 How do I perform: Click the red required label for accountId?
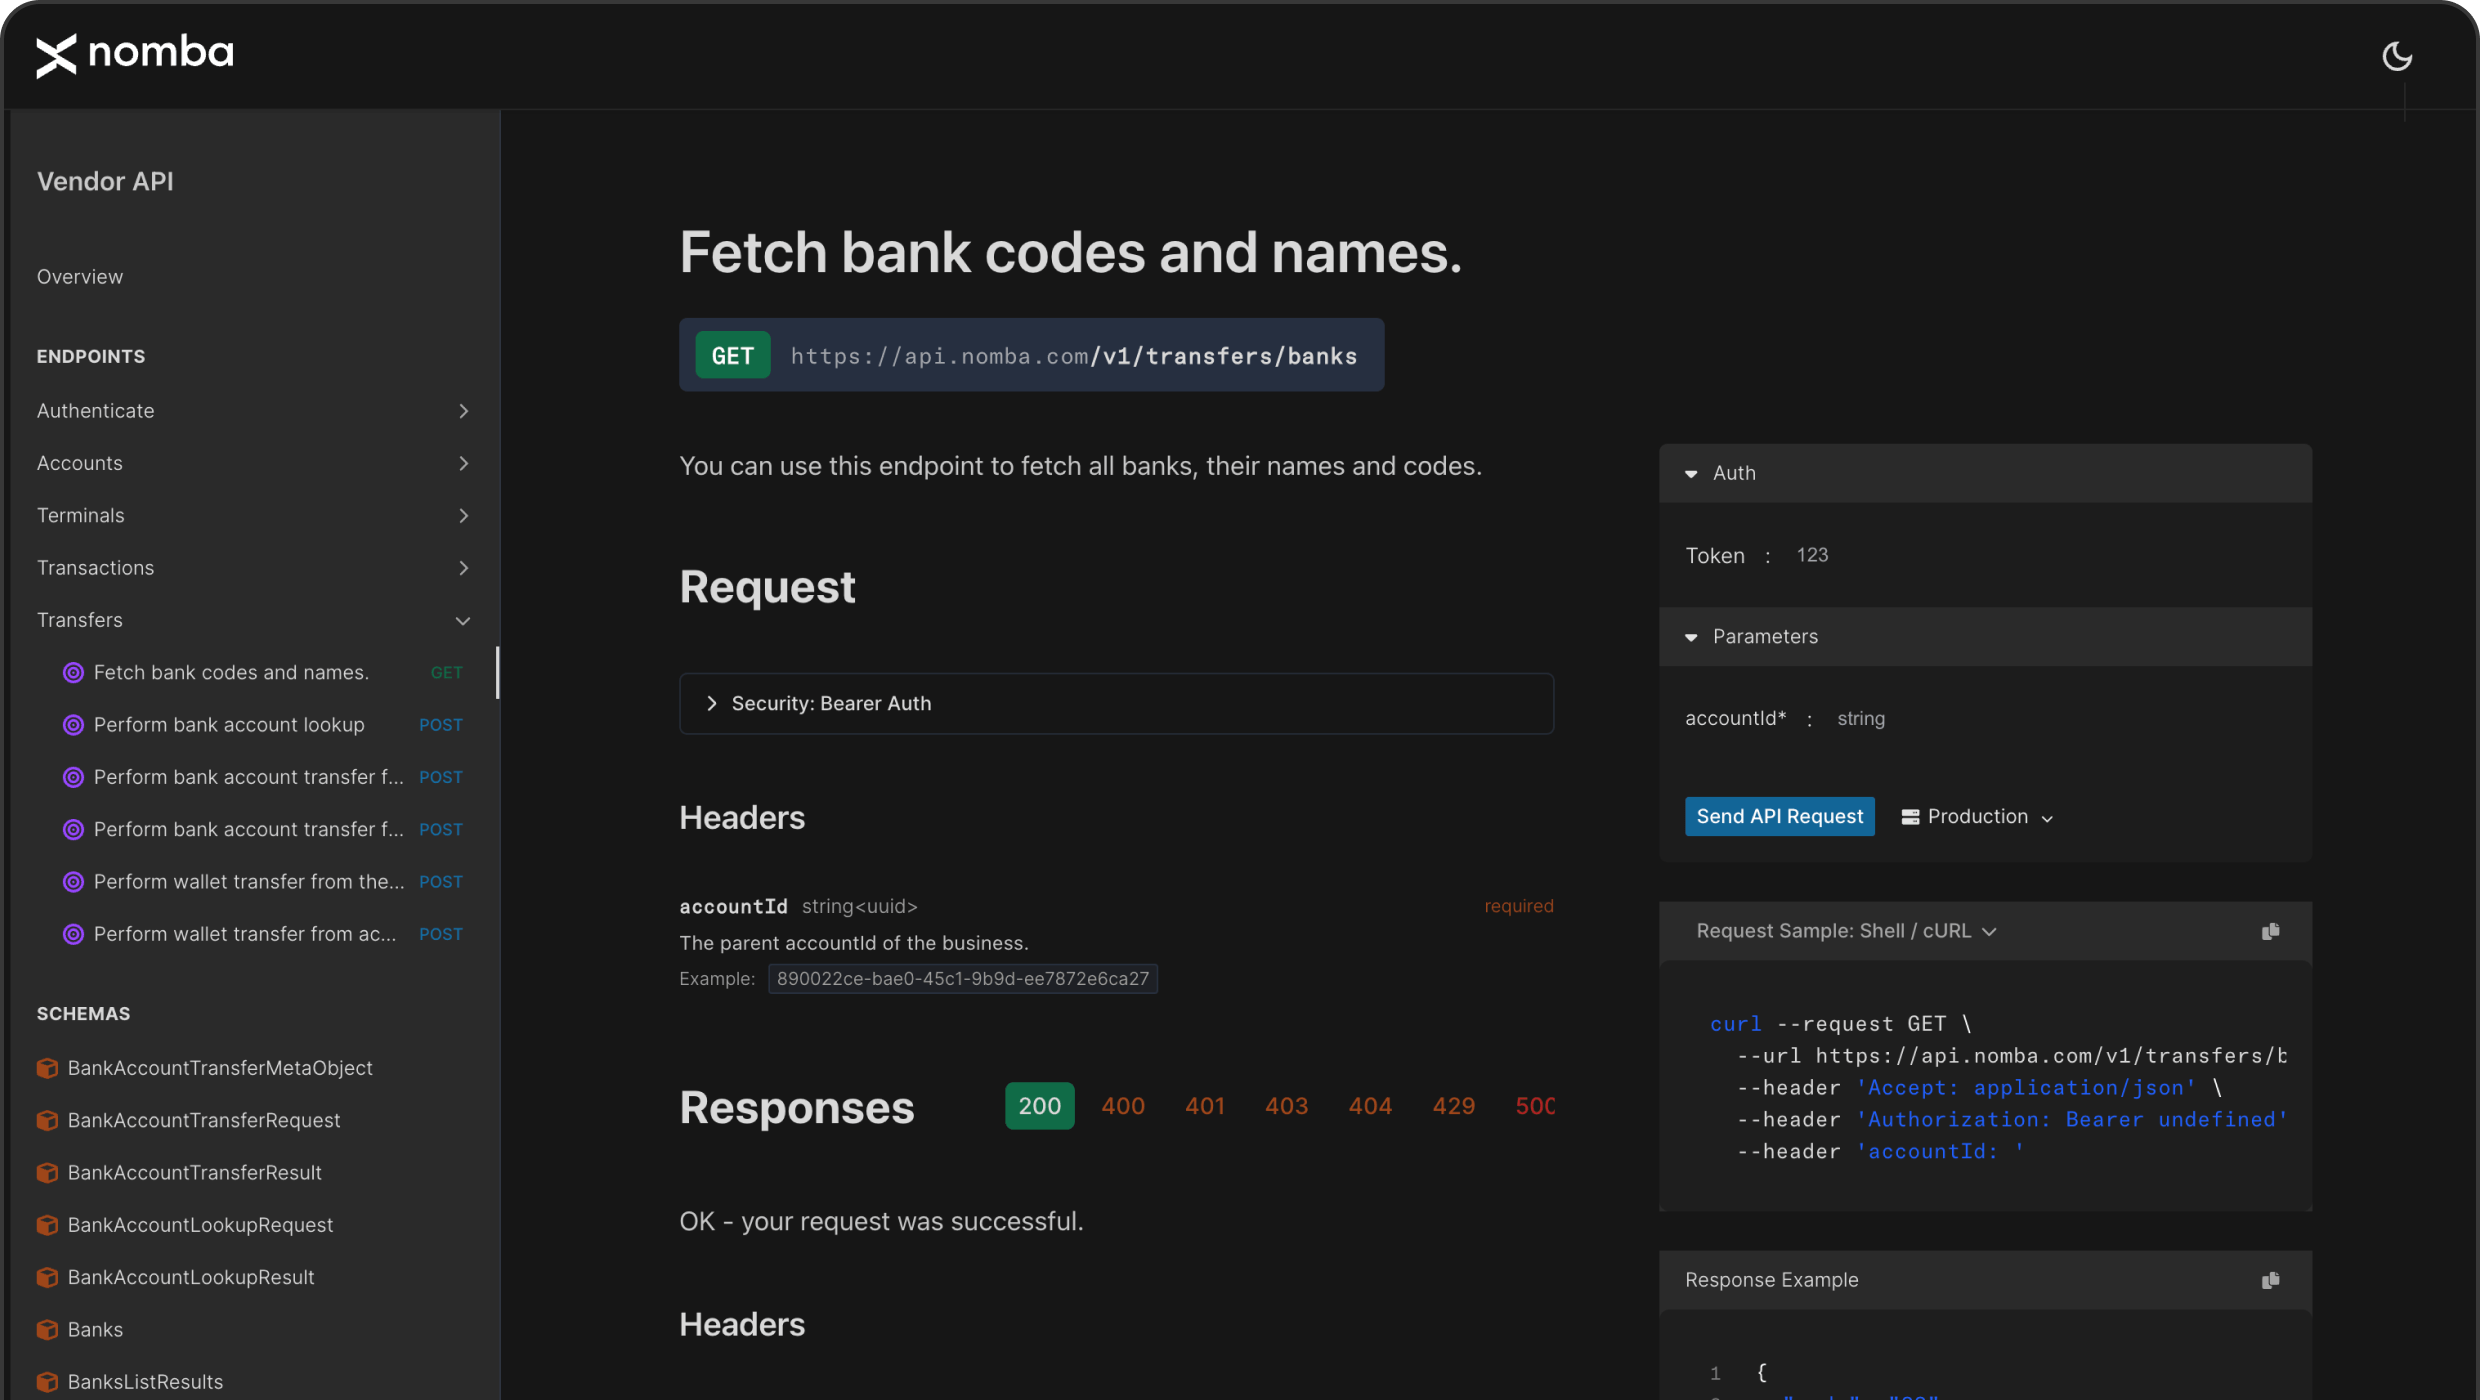click(1518, 906)
